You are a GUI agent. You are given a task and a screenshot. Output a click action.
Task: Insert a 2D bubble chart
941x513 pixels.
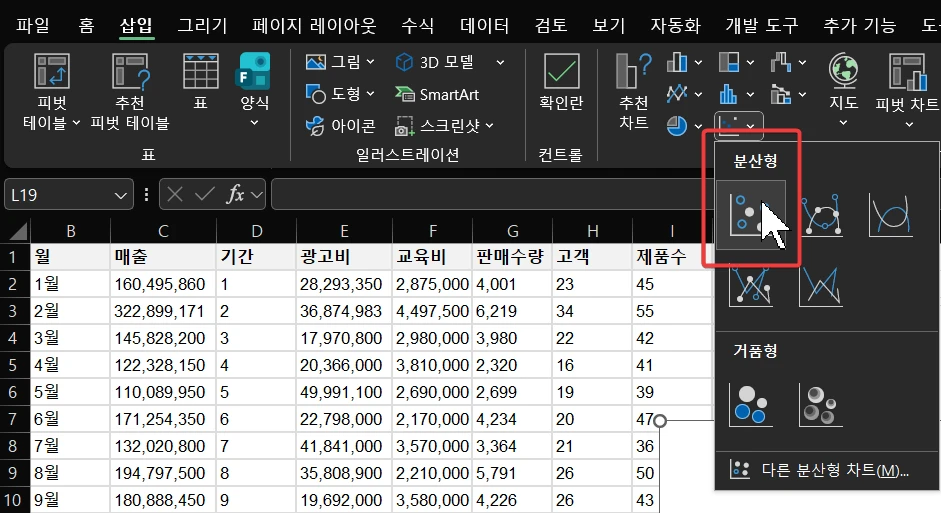pos(750,404)
